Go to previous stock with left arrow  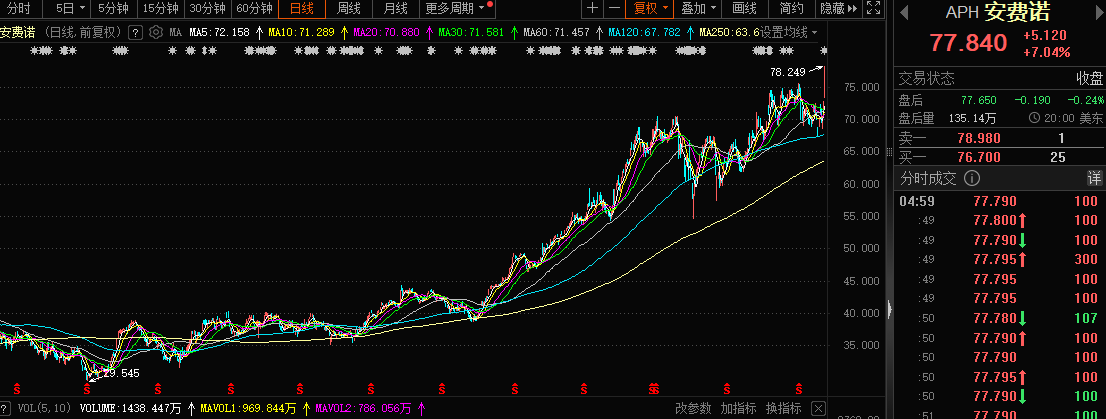(904, 14)
